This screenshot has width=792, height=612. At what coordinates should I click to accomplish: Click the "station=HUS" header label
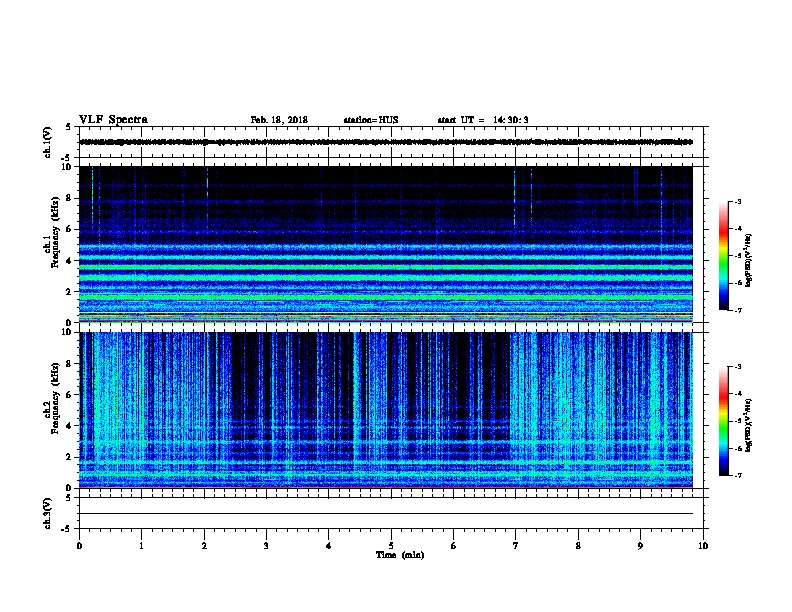point(371,120)
